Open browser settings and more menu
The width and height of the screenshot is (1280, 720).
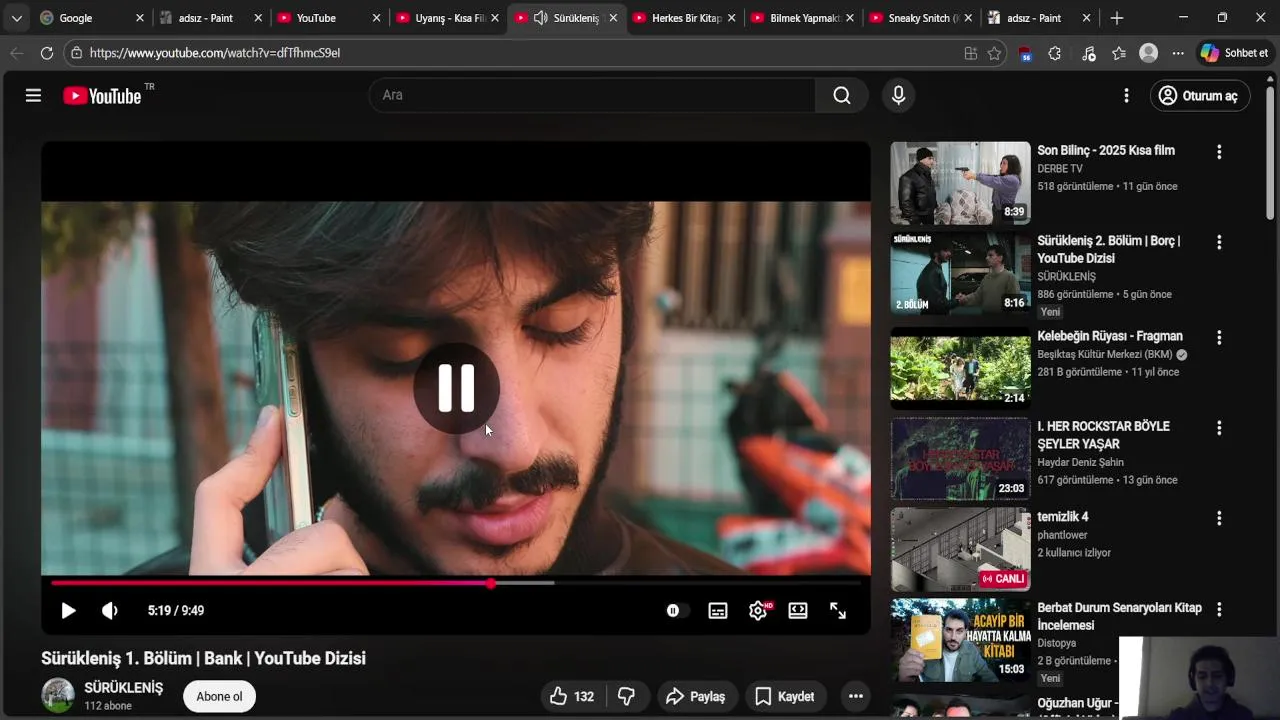[1178, 53]
